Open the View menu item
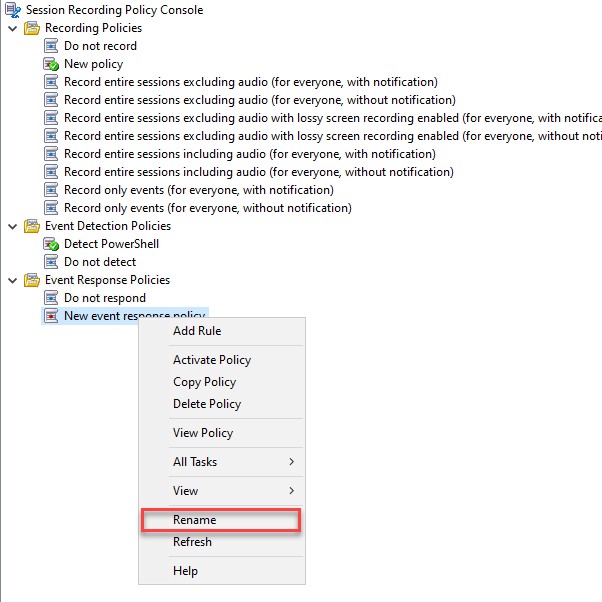The image size is (602, 602). pyautogui.click(x=222, y=491)
